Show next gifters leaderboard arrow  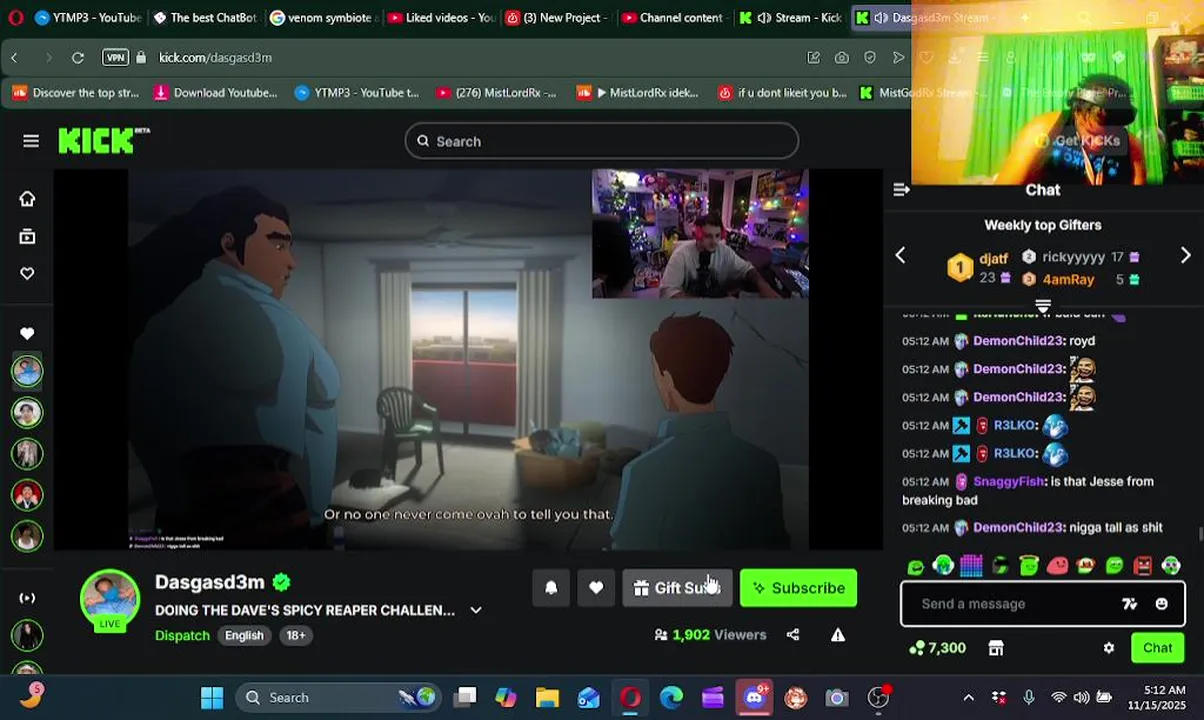pos(1186,256)
